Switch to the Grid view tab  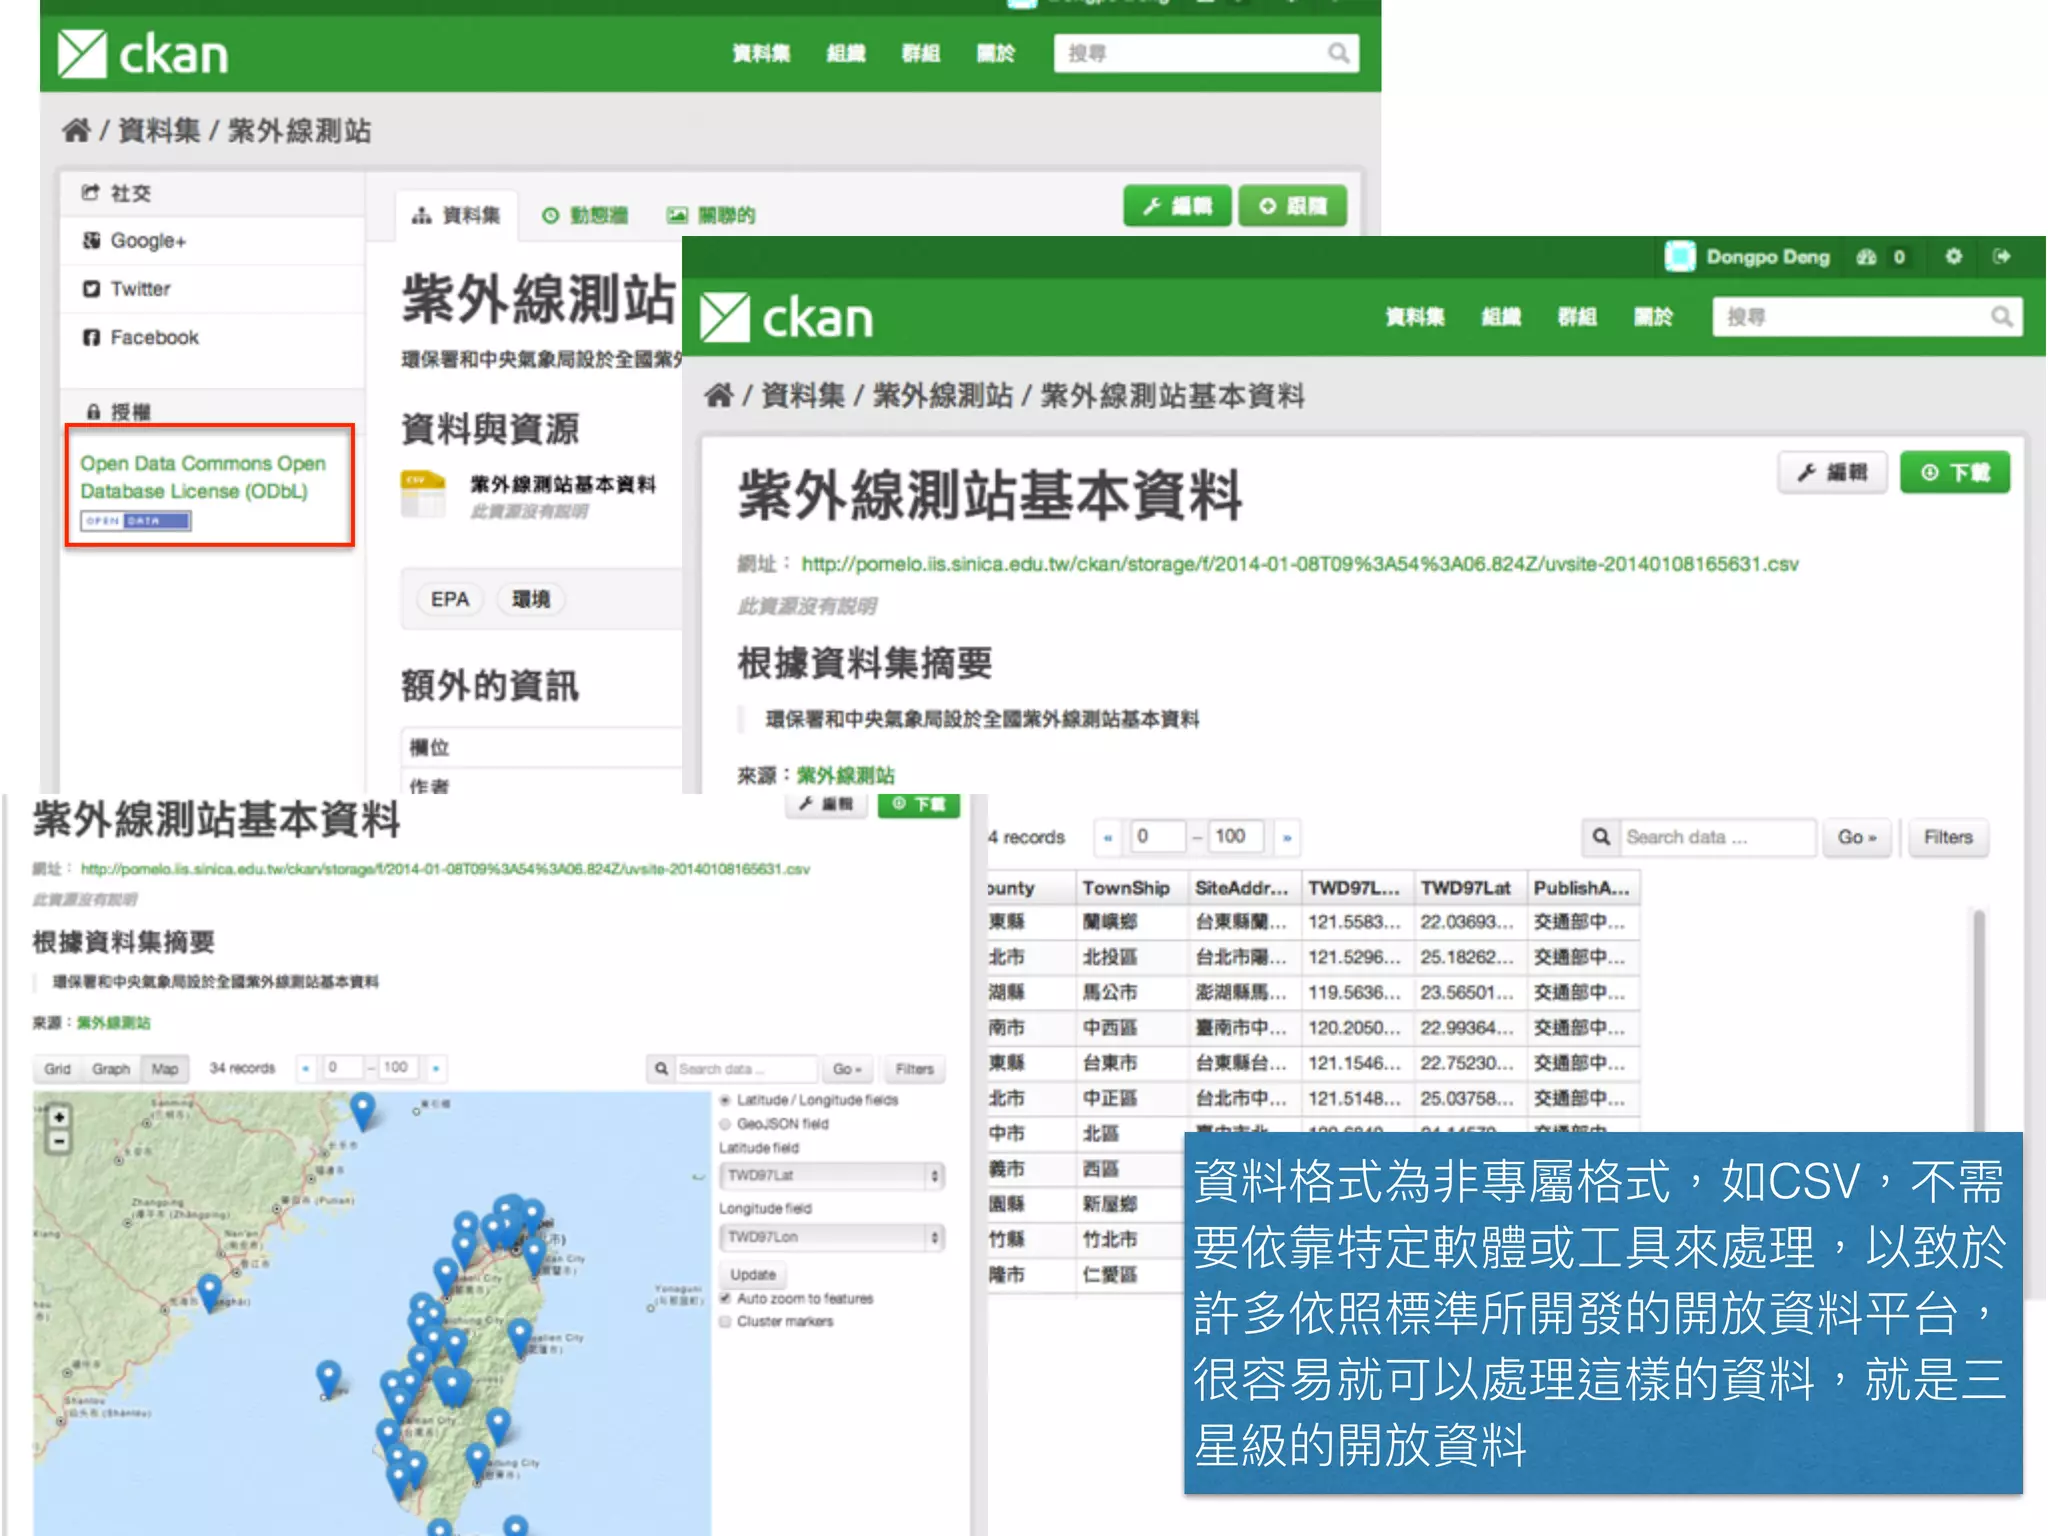tap(57, 1069)
